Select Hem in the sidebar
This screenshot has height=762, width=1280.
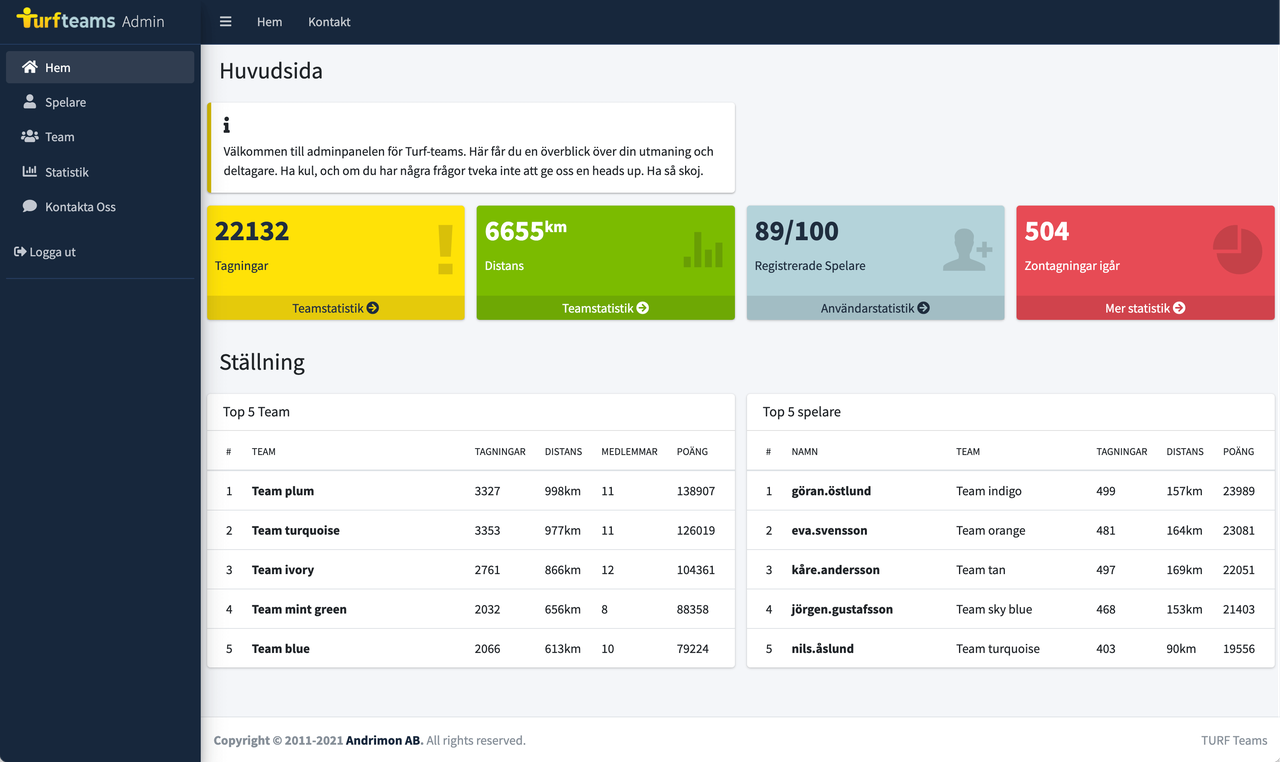pos(100,67)
